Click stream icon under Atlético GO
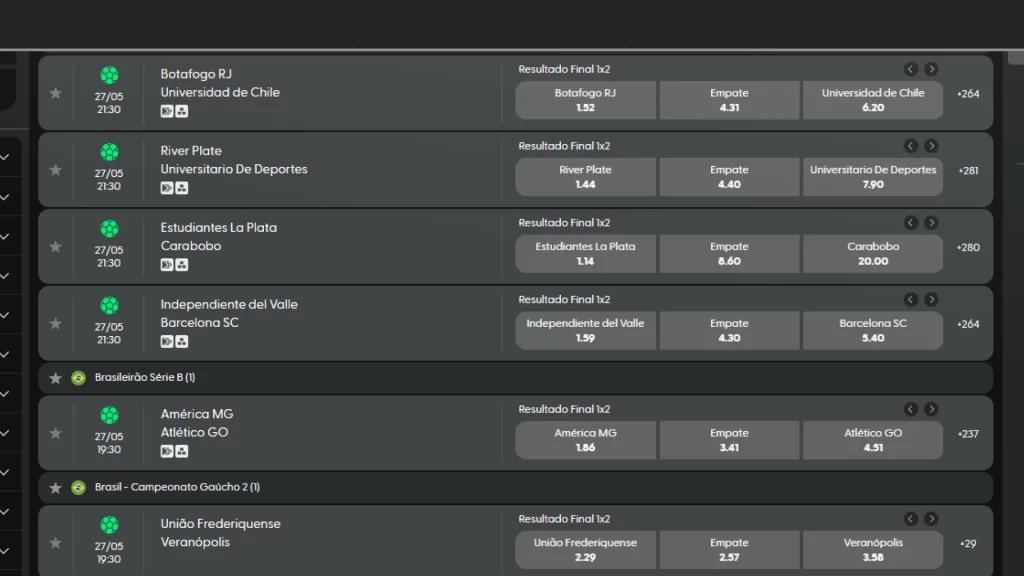1024x576 pixels. coord(167,451)
